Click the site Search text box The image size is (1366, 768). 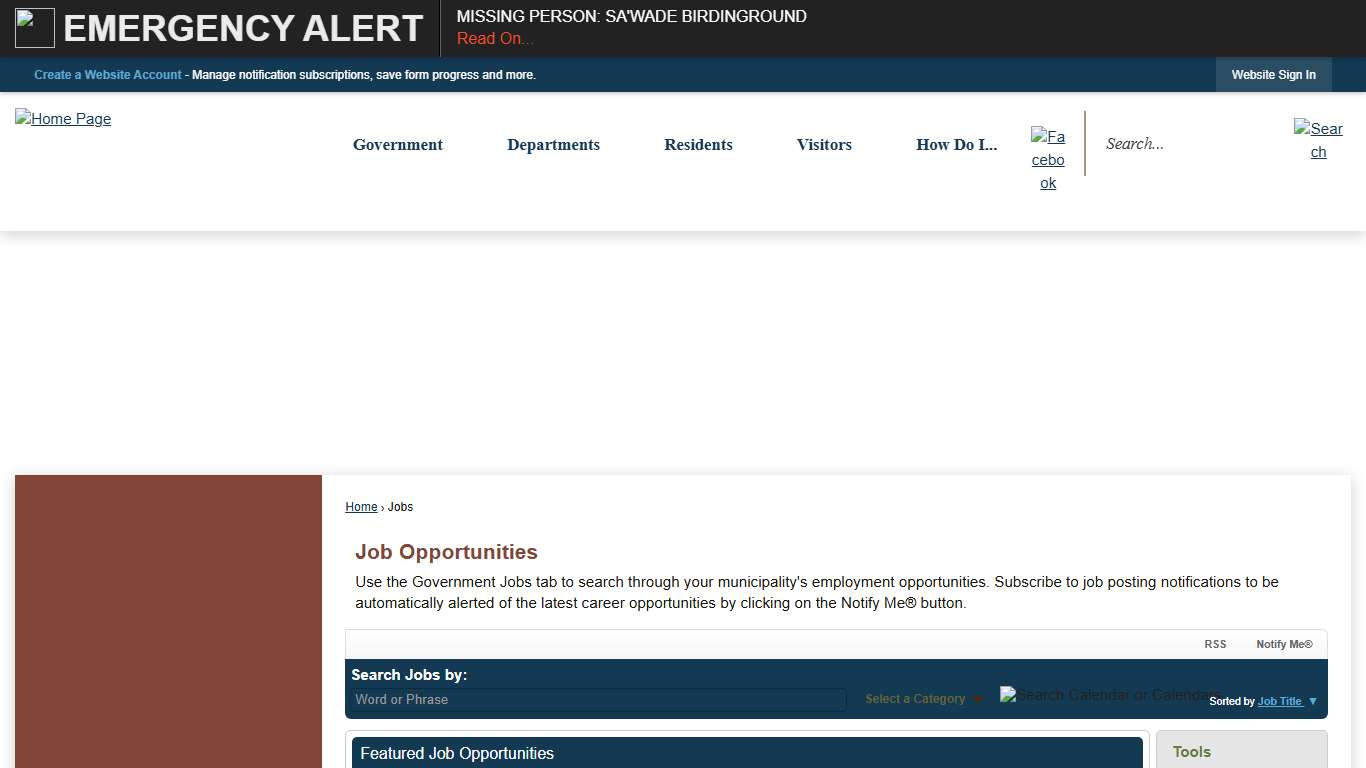point(1190,144)
